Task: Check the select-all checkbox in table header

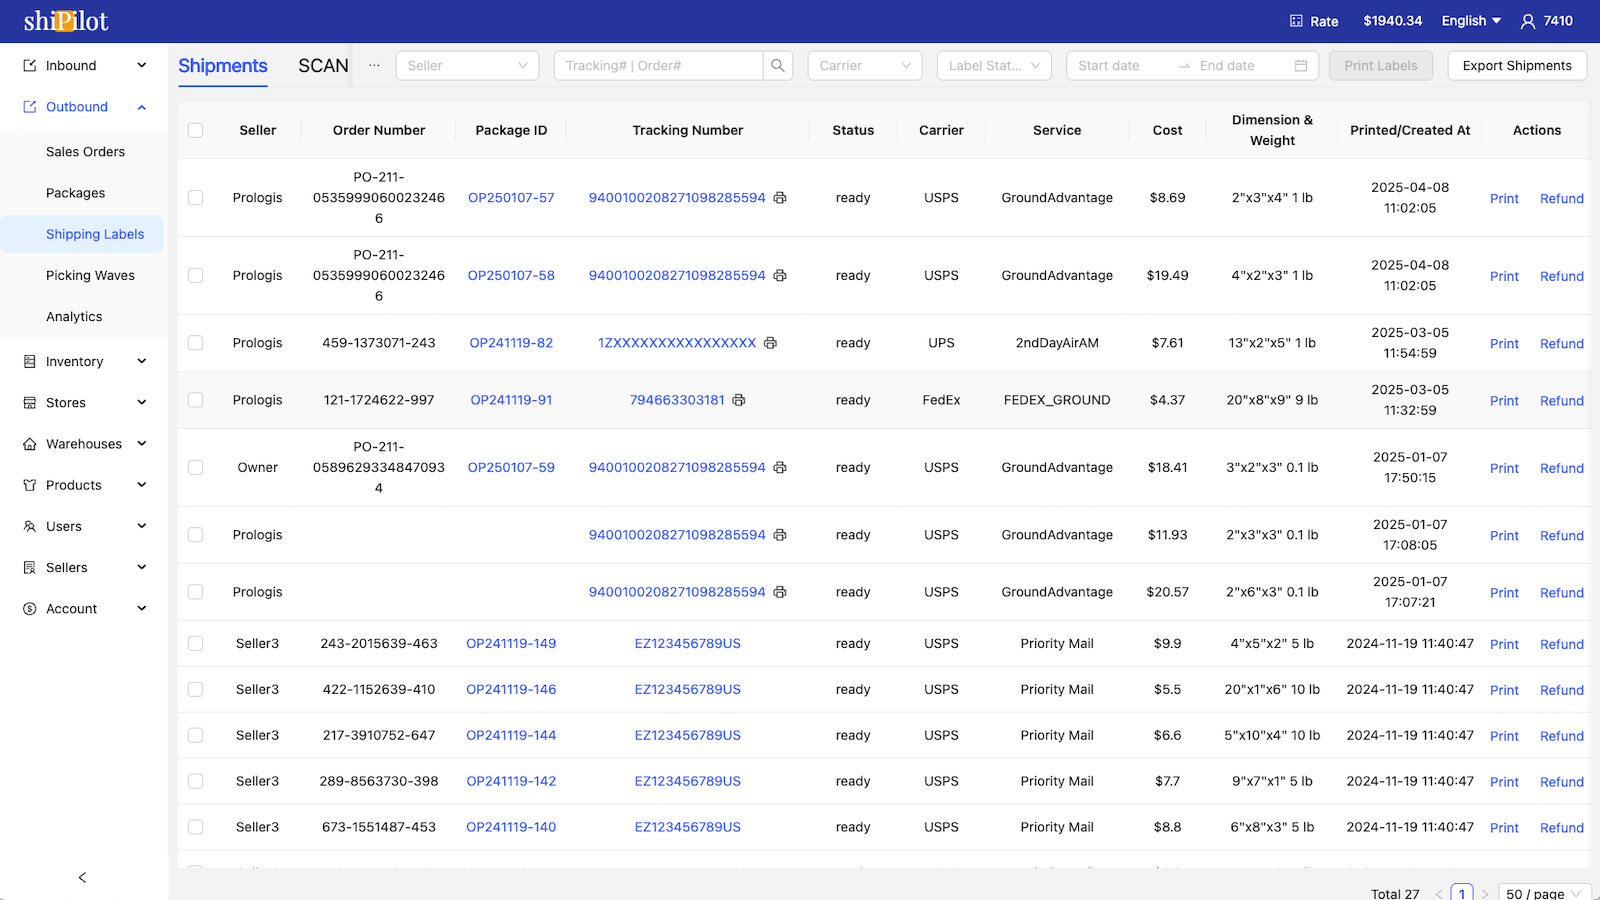Action: point(195,130)
